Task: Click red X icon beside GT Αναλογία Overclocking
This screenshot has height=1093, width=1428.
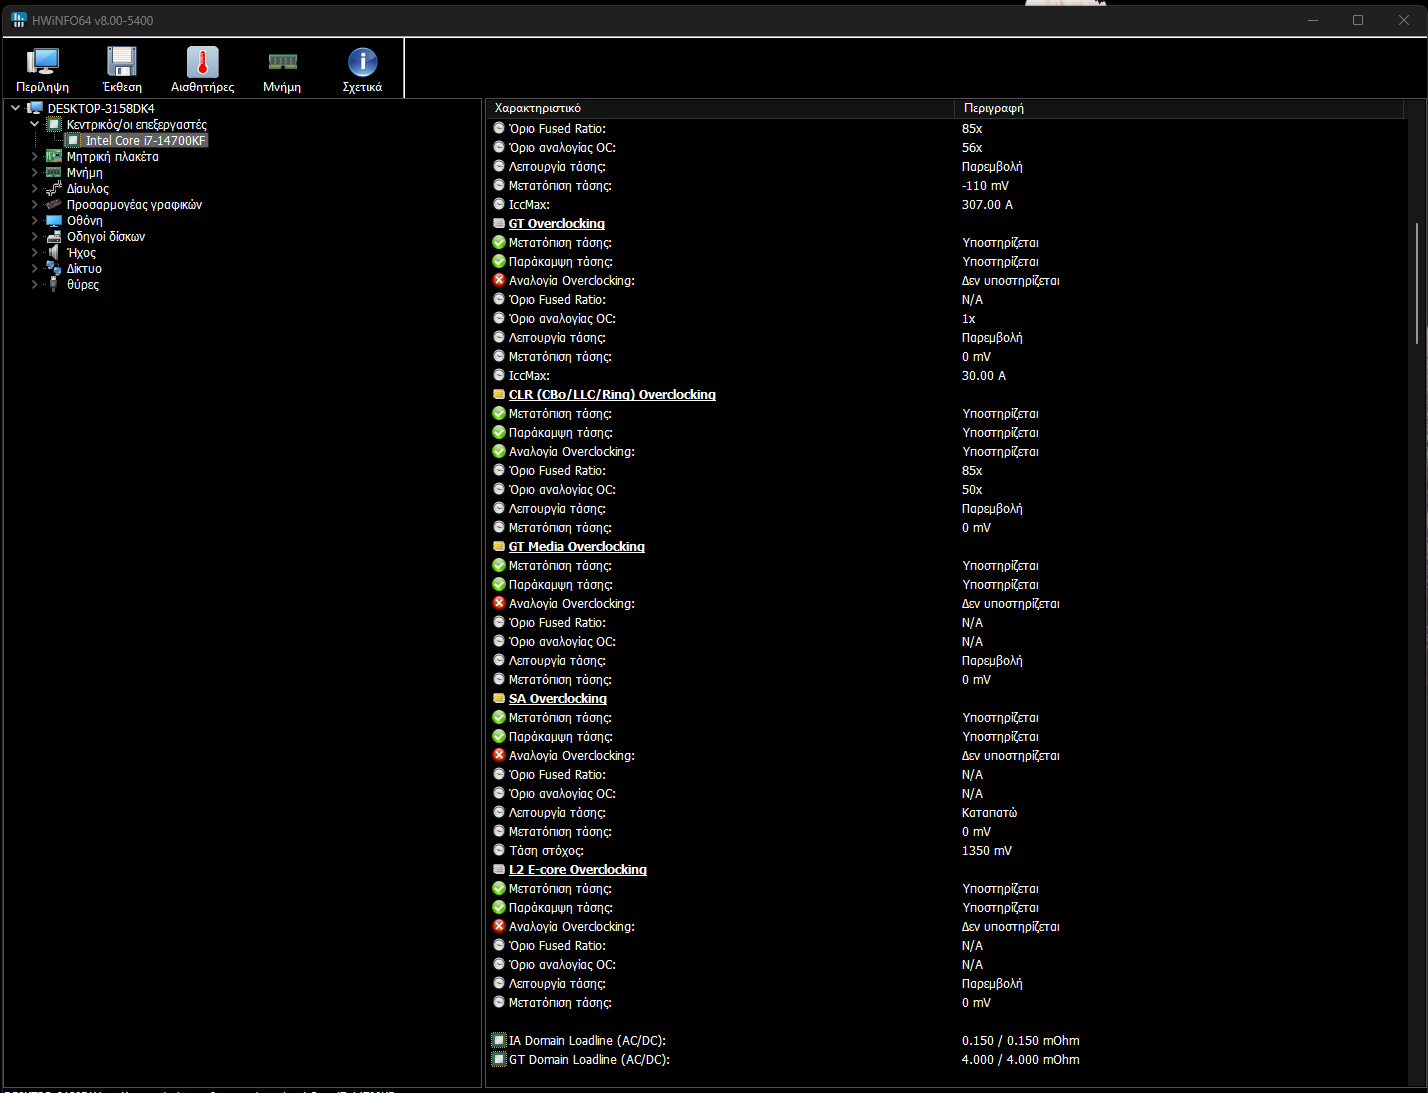Action: tap(499, 280)
